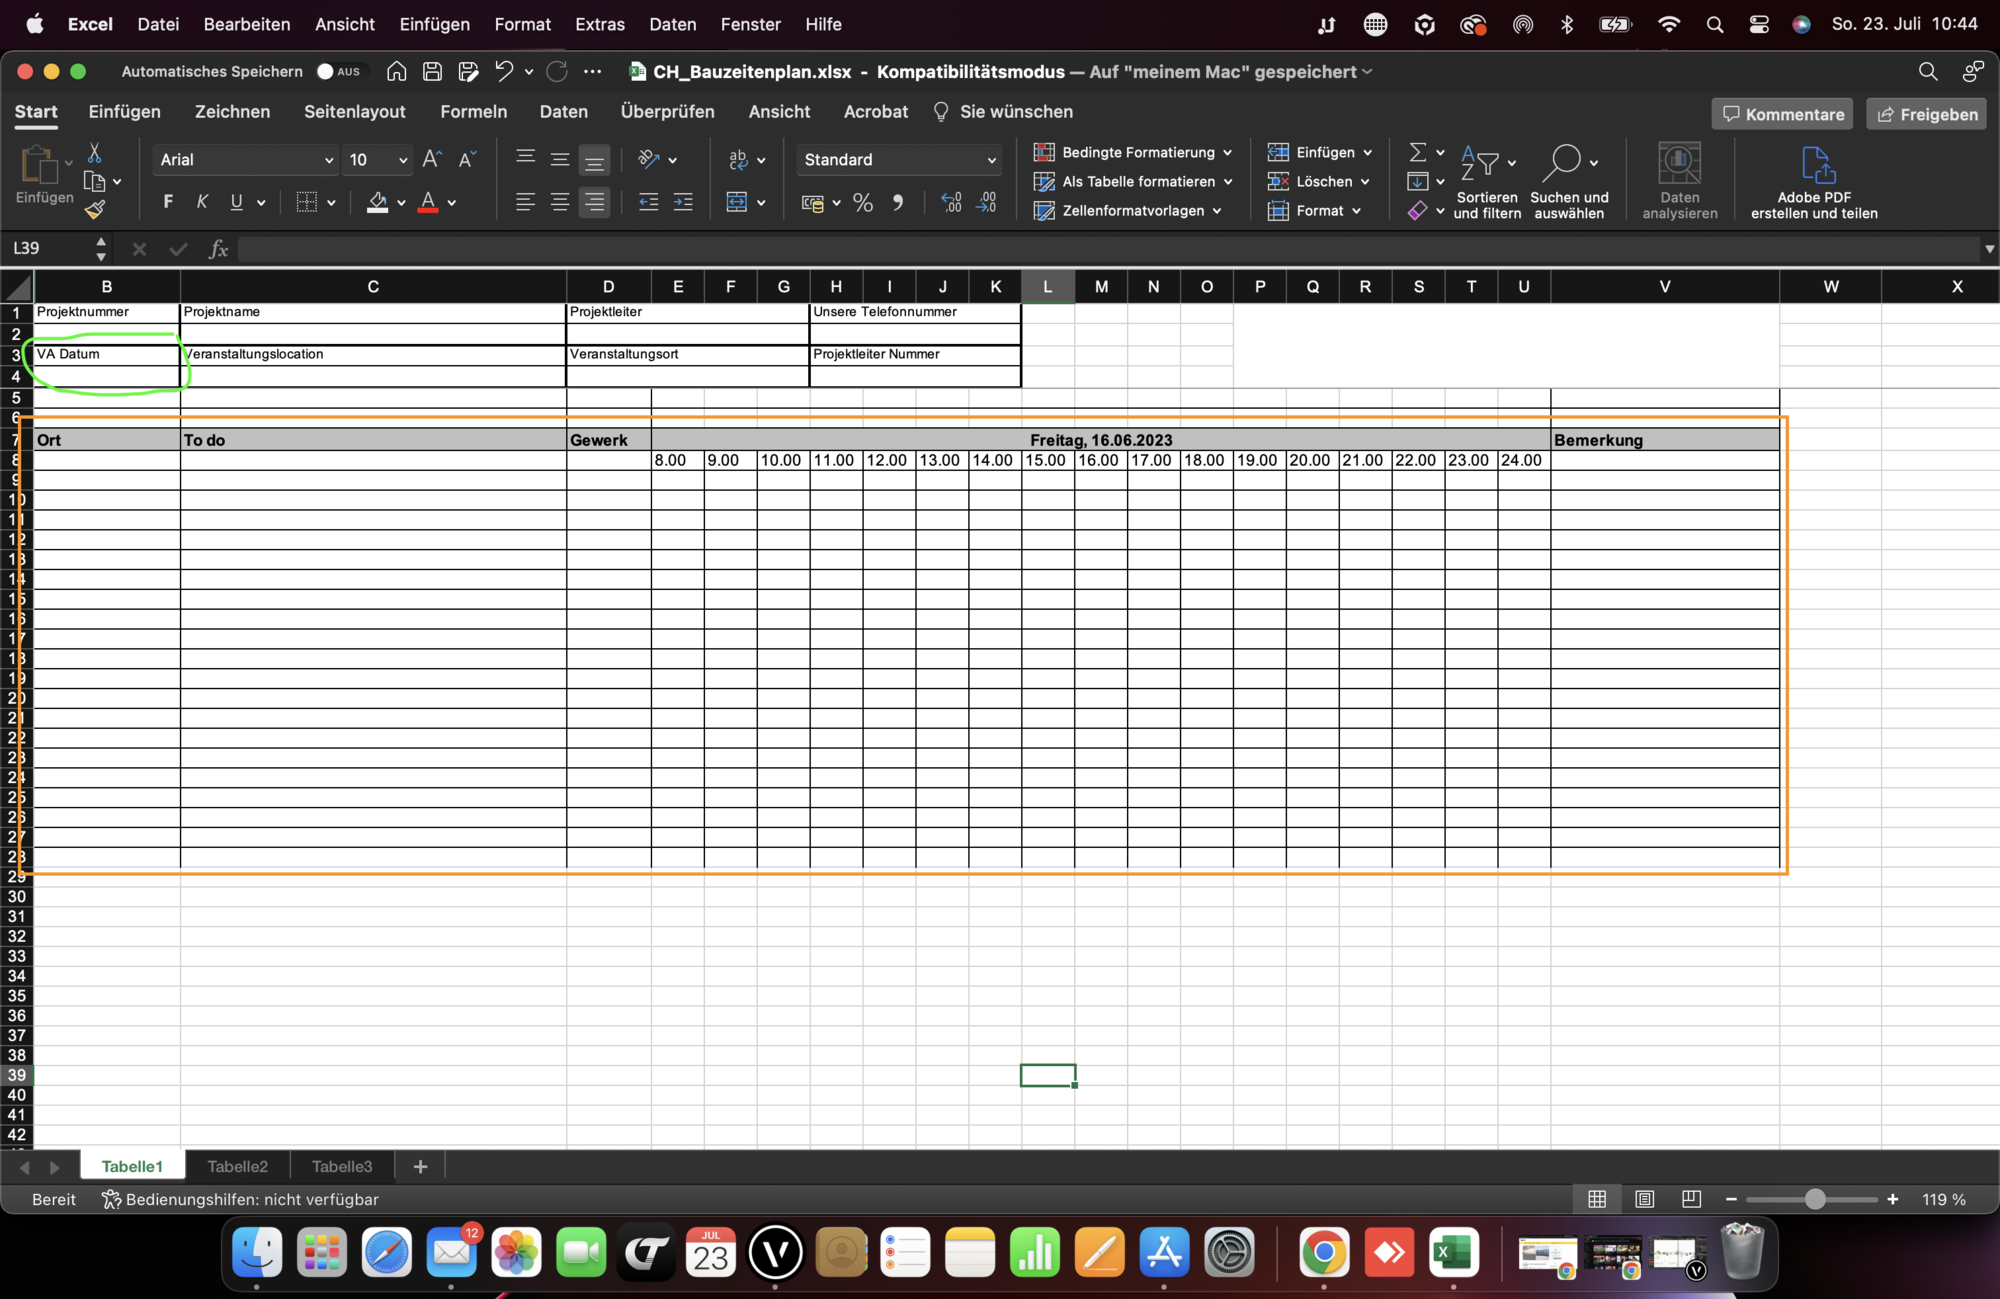Apply the fill color bucket

point(377,203)
